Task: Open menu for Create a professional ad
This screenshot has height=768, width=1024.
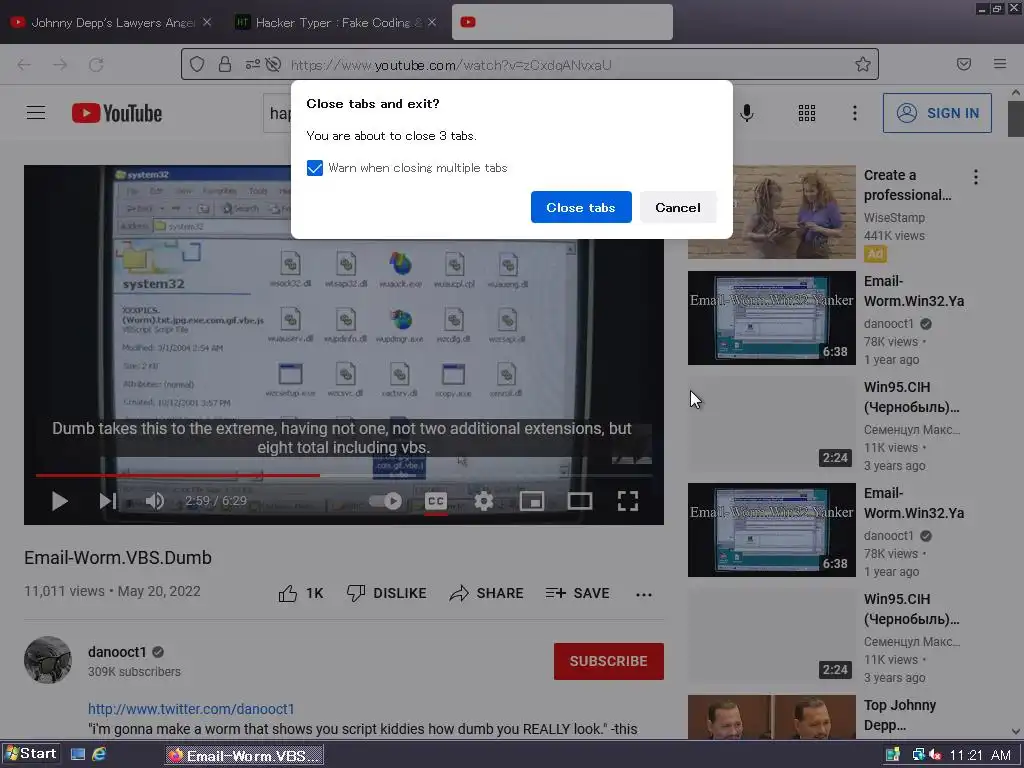Action: [975, 177]
